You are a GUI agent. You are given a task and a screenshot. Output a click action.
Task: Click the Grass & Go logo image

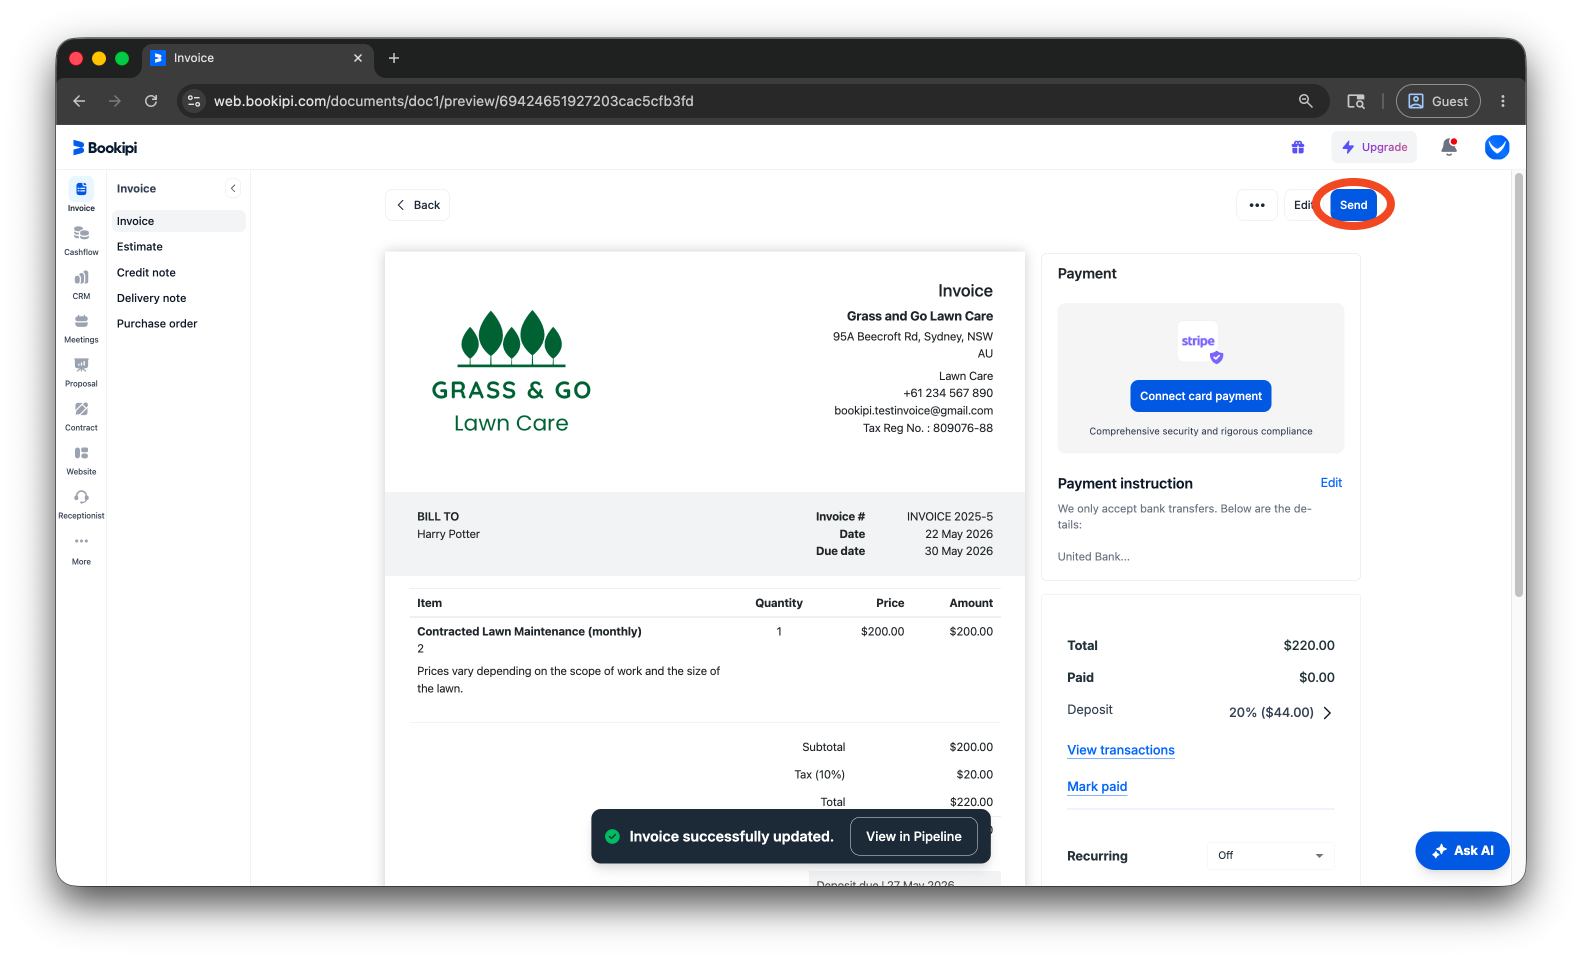[511, 372]
